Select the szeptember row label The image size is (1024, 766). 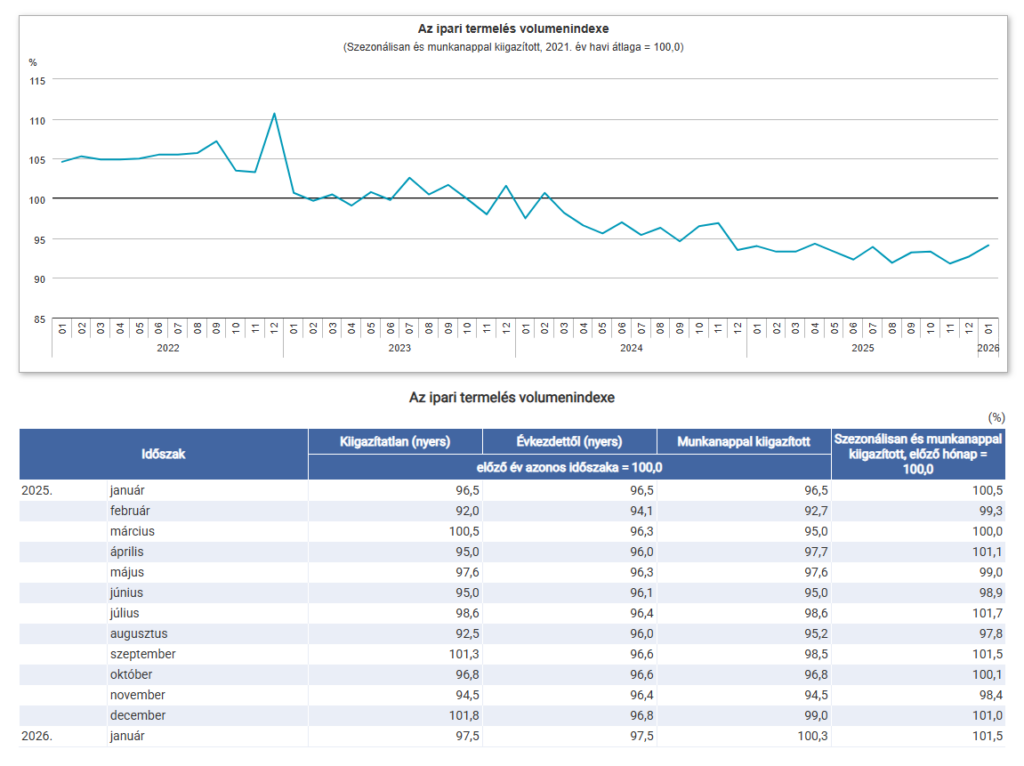143,654
